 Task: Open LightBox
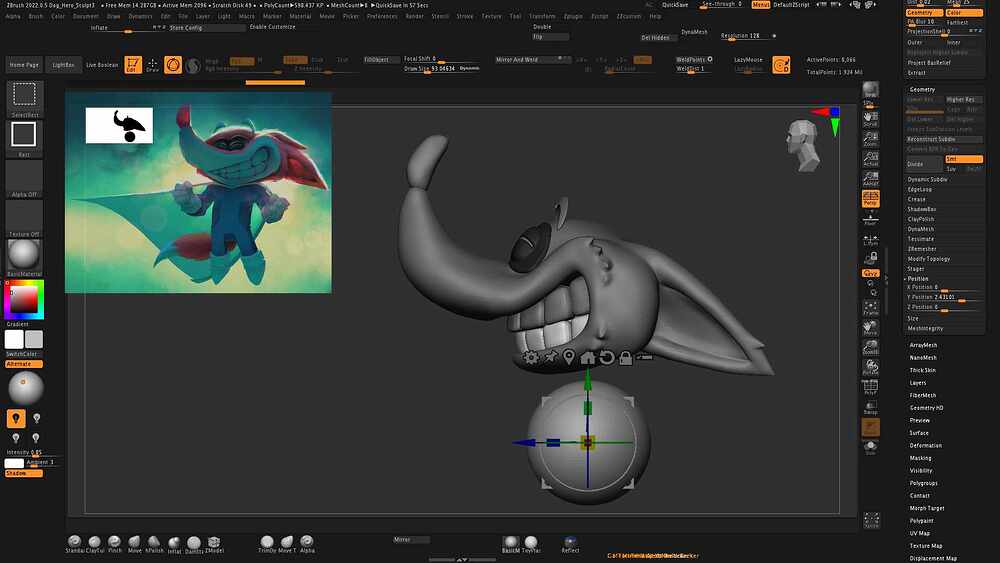pos(63,64)
